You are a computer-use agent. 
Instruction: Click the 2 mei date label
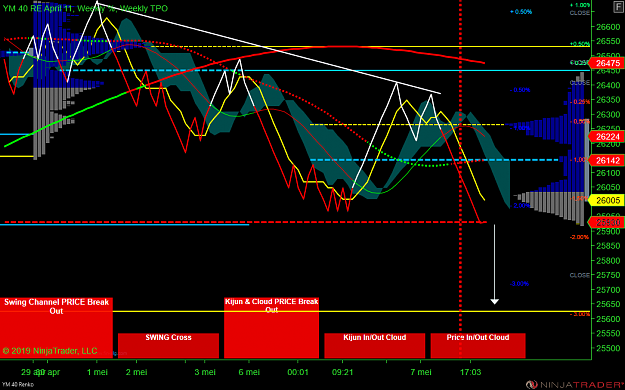click(x=136, y=372)
